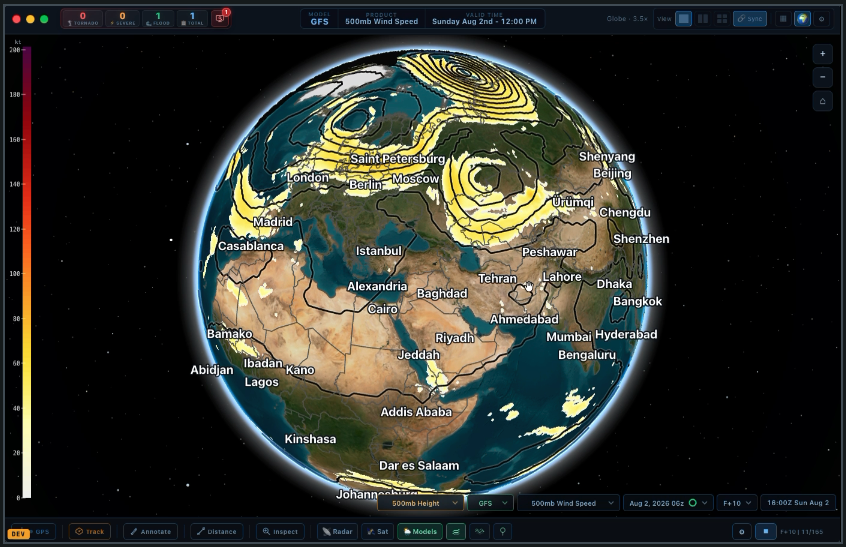Zoom in with the plus button
Image resolution: width=846 pixels, height=547 pixels.
(822, 53)
